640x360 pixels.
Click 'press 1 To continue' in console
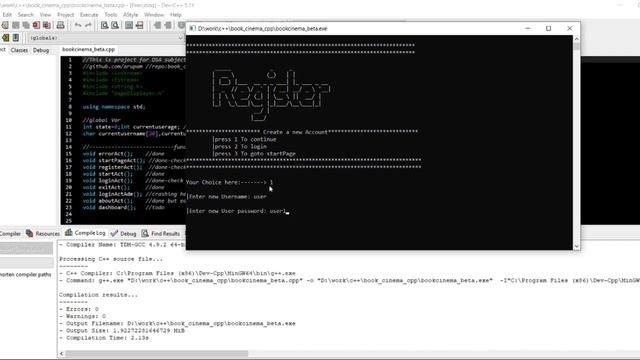(244, 140)
